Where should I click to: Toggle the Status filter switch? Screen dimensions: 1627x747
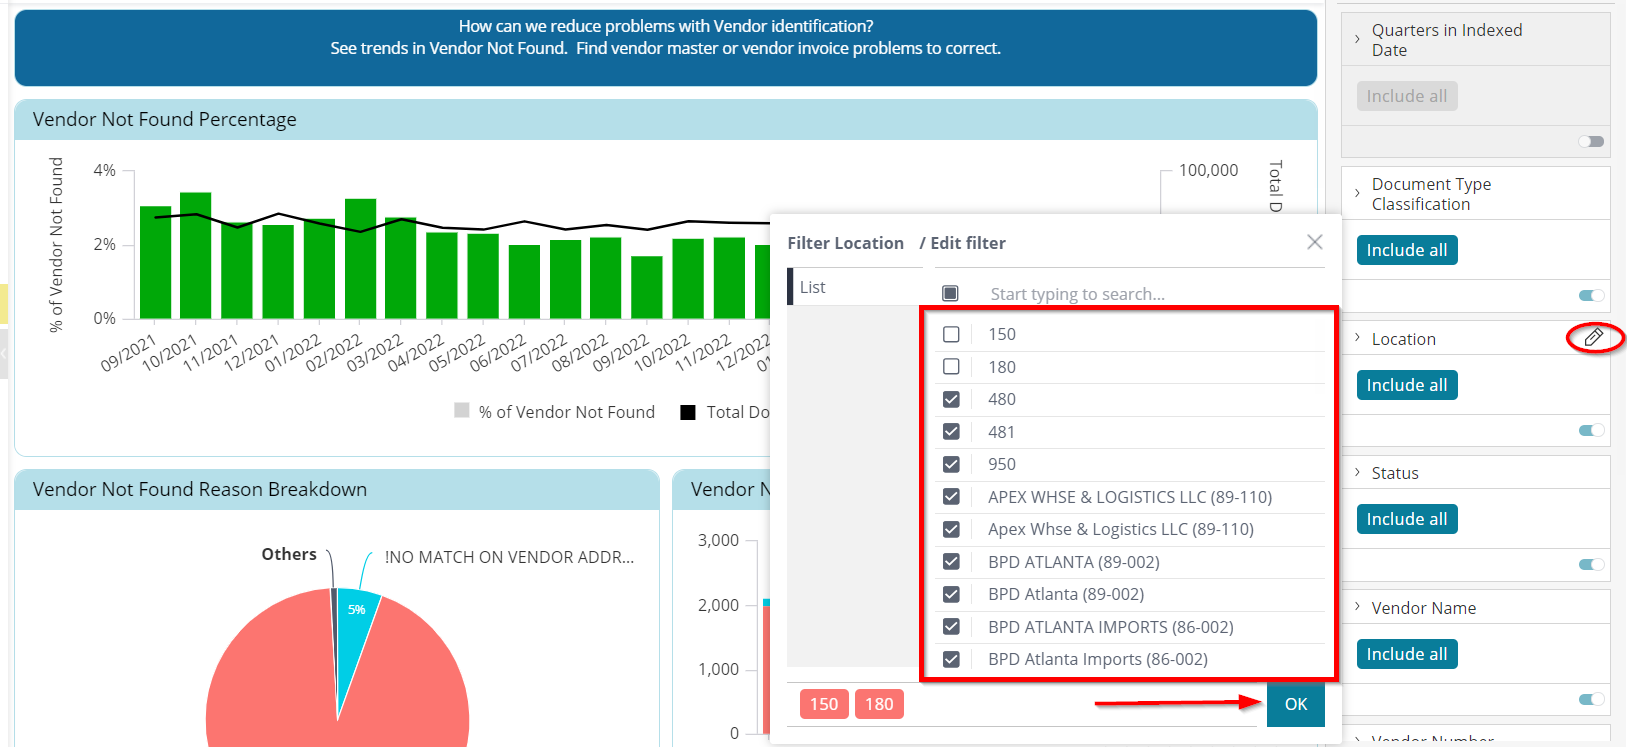1591,564
